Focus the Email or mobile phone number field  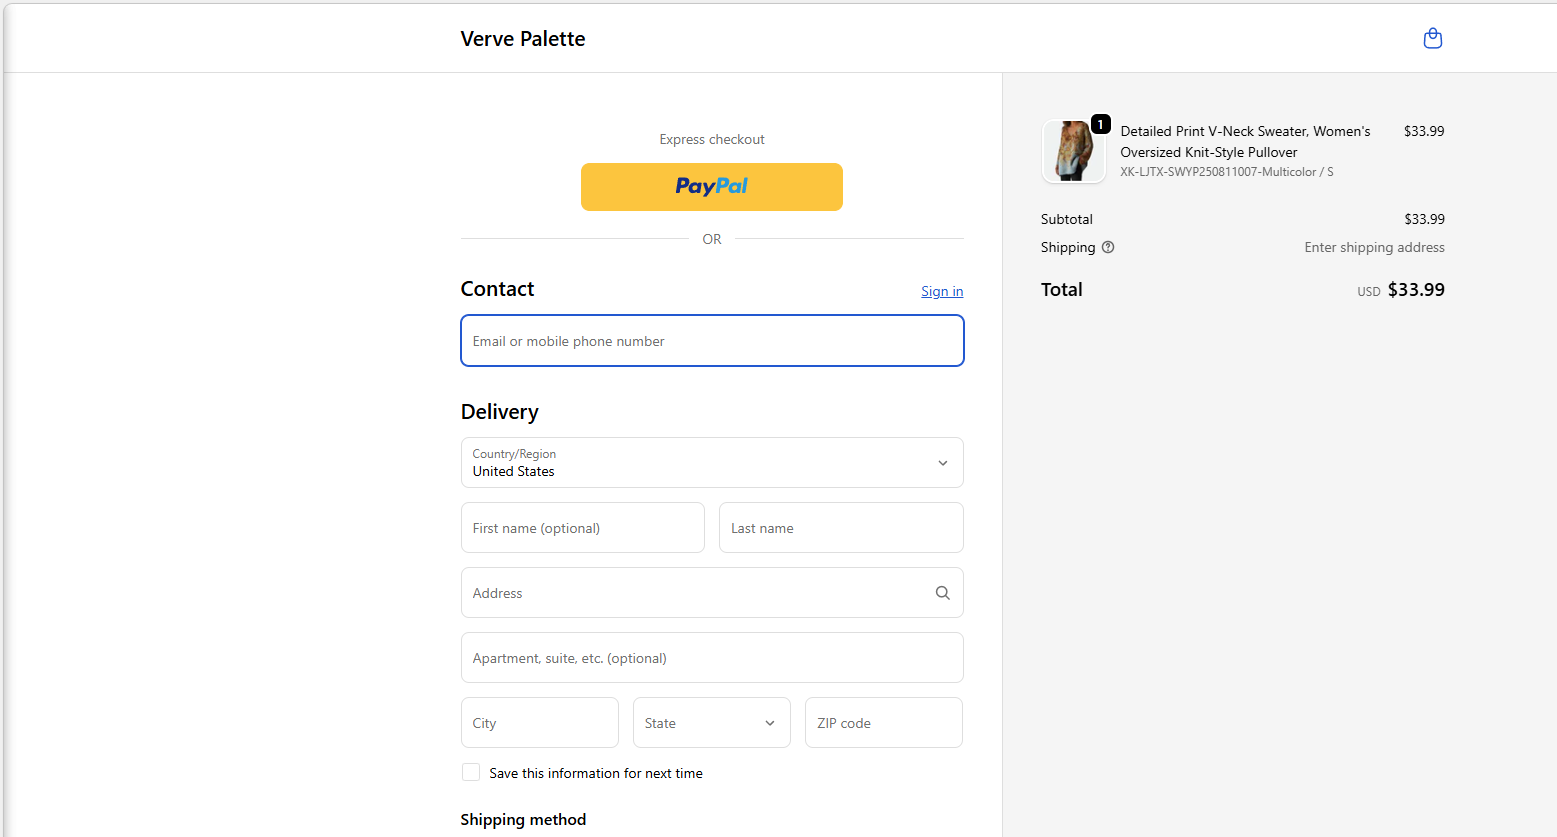click(711, 341)
